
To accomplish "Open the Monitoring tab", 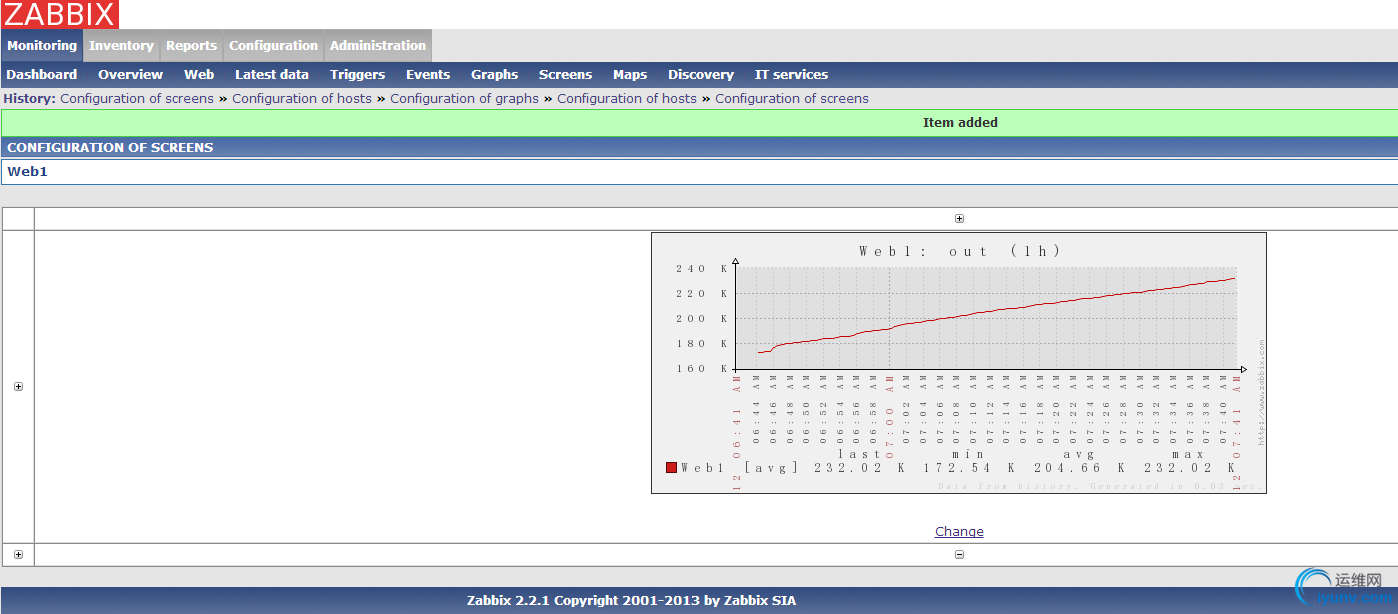I will pos(42,46).
